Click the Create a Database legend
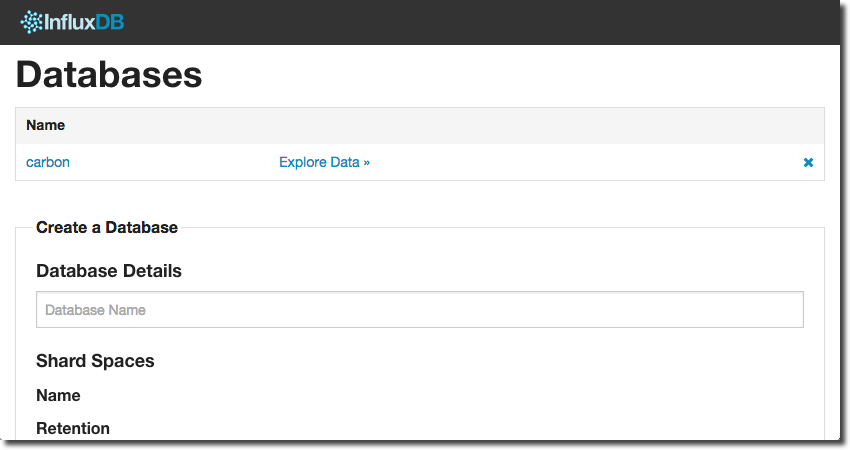 pyautogui.click(x=107, y=227)
